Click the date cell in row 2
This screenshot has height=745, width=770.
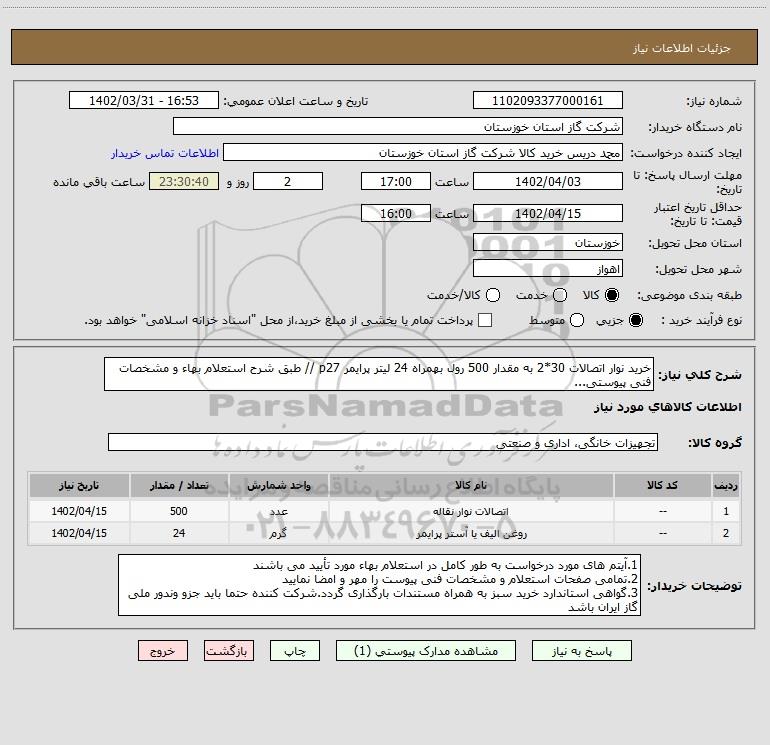pyautogui.click(x=79, y=533)
